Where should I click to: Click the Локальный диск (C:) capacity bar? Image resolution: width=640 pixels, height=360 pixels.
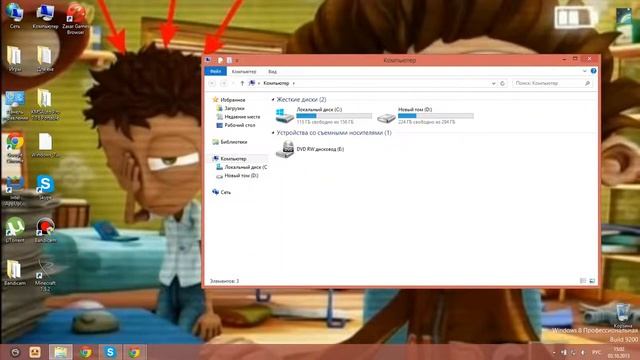tap(334, 116)
